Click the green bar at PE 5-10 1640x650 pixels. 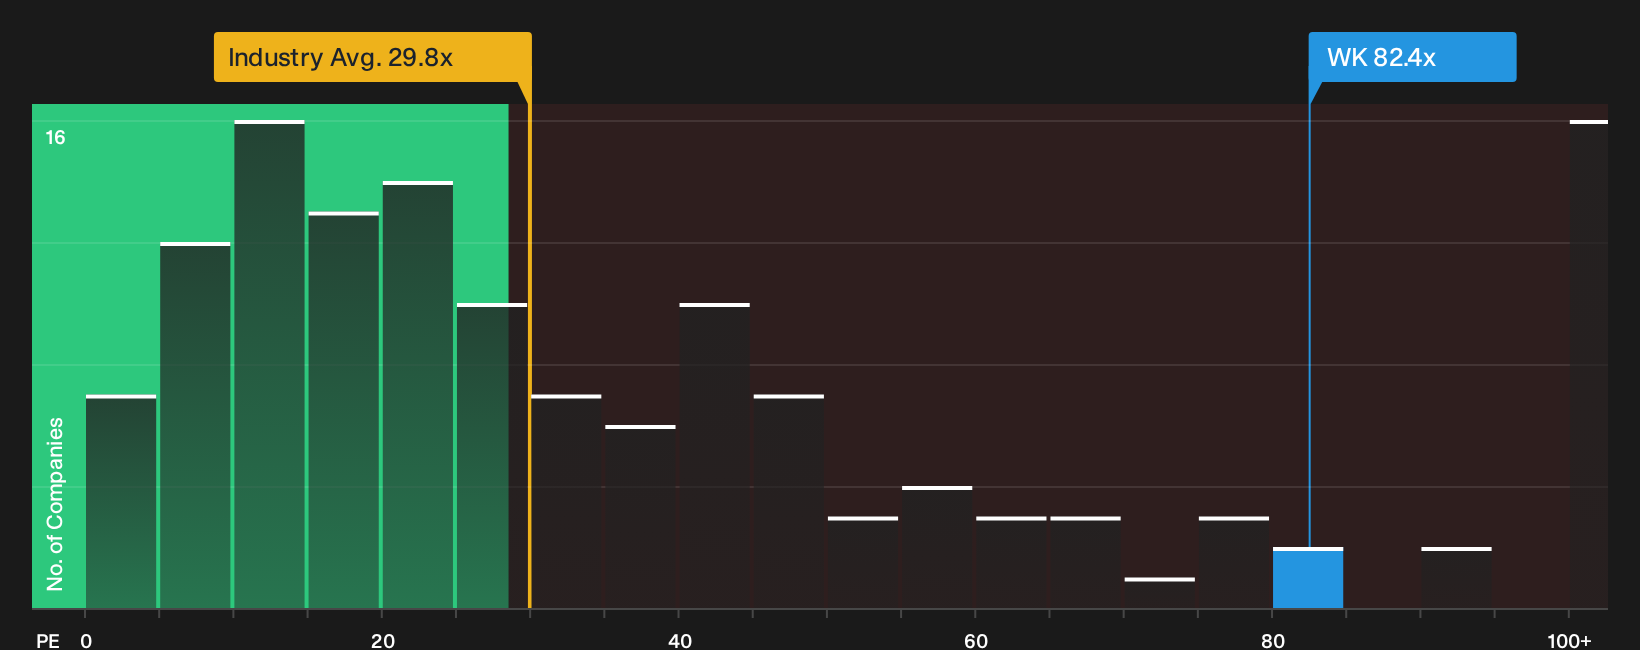[195, 425]
